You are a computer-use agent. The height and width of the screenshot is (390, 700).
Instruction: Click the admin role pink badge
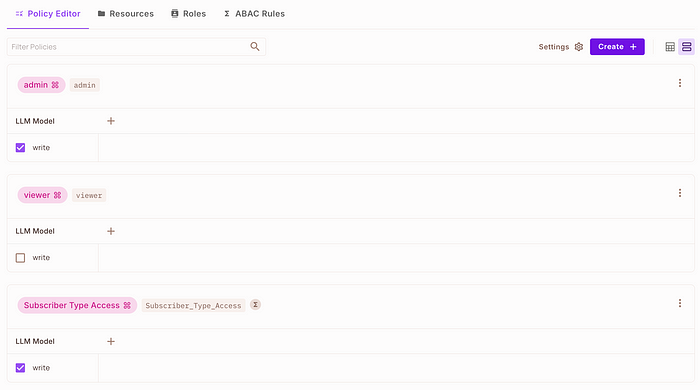coord(42,85)
